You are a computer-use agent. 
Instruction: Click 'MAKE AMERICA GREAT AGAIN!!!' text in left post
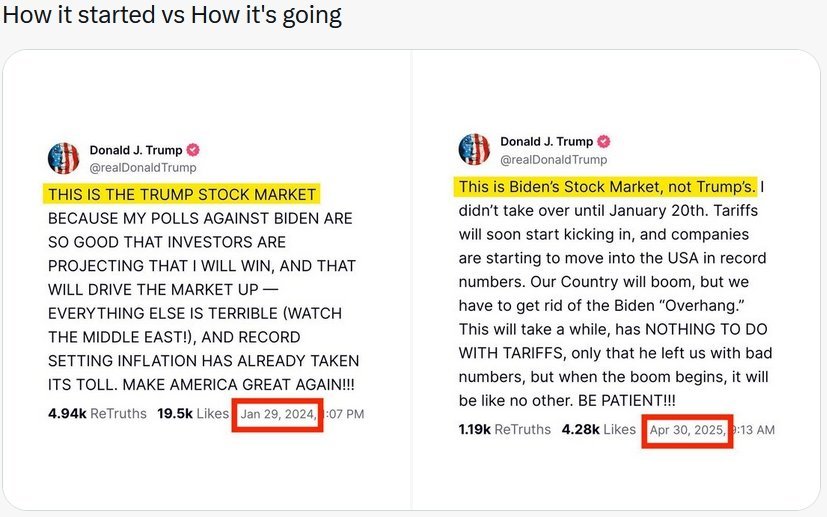tap(238, 385)
